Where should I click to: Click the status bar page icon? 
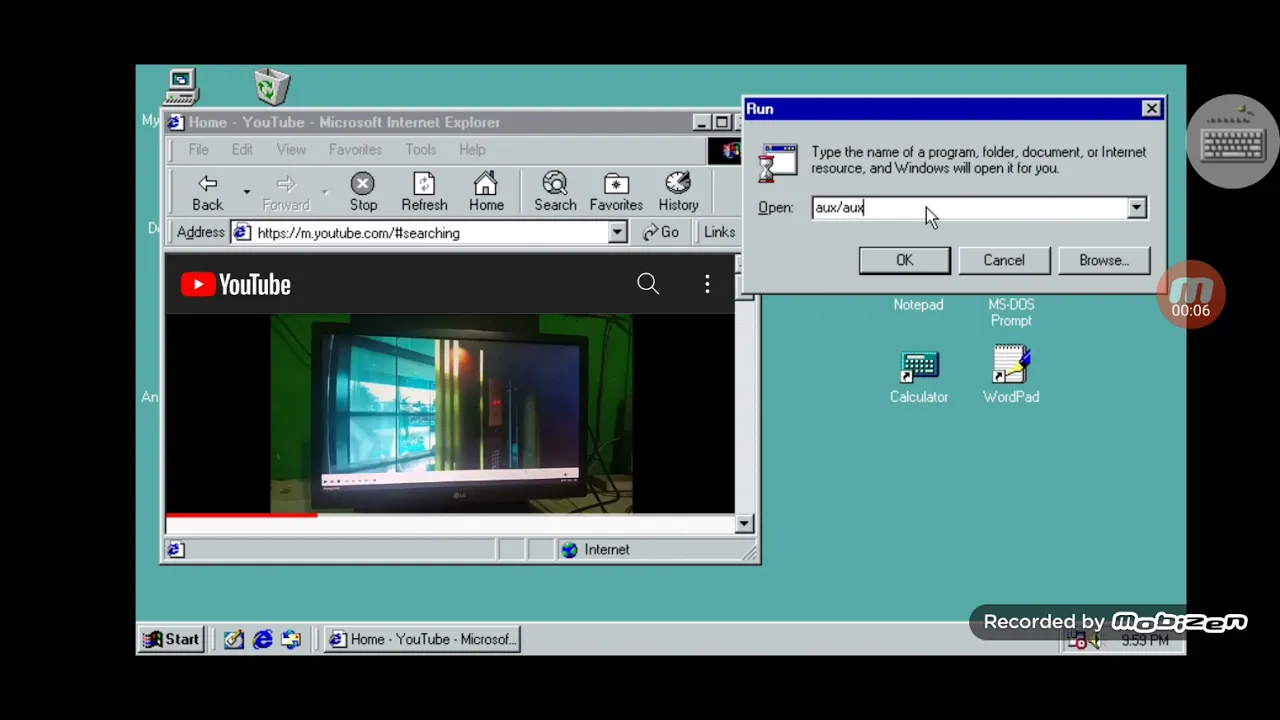(x=175, y=550)
